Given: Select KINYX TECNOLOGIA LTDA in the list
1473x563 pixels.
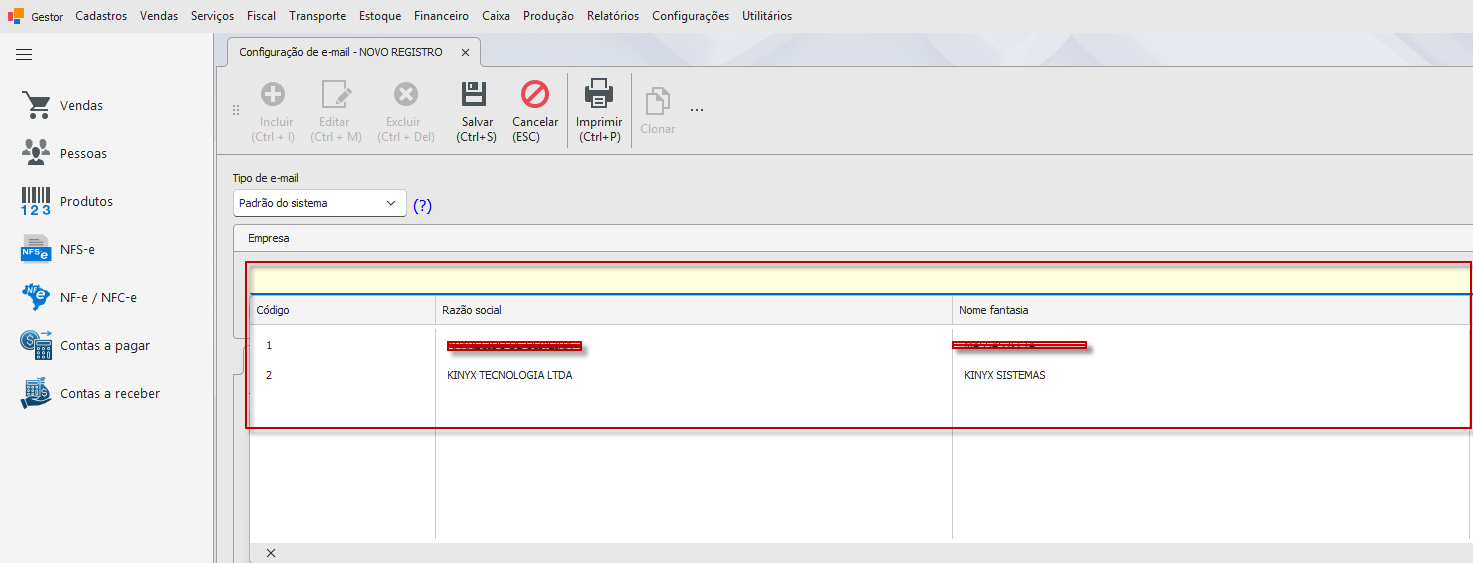Looking at the screenshot, I should point(510,375).
